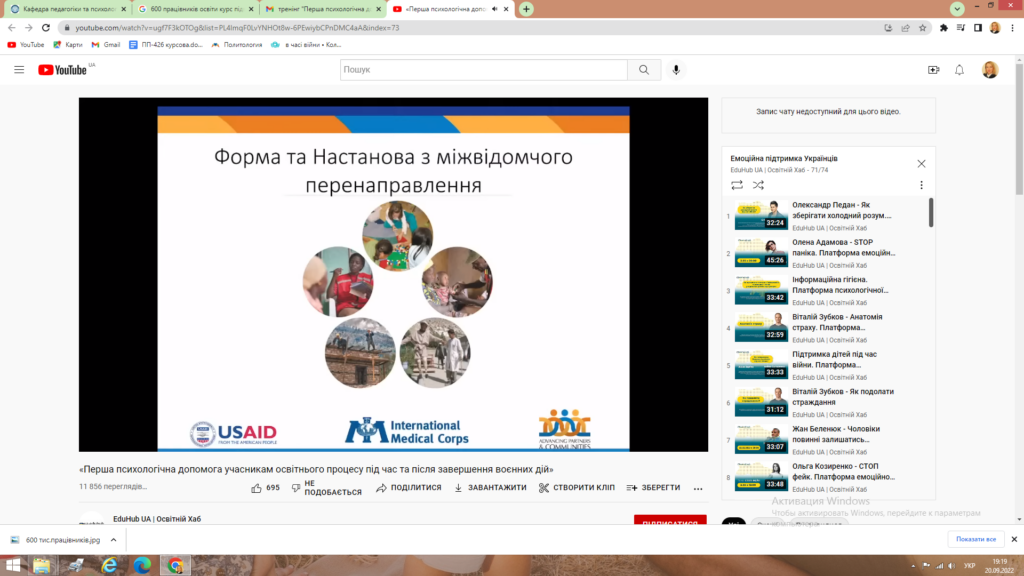Open the notifications bell
Viewport: 1024px width, 576px height.
[959, 70]
